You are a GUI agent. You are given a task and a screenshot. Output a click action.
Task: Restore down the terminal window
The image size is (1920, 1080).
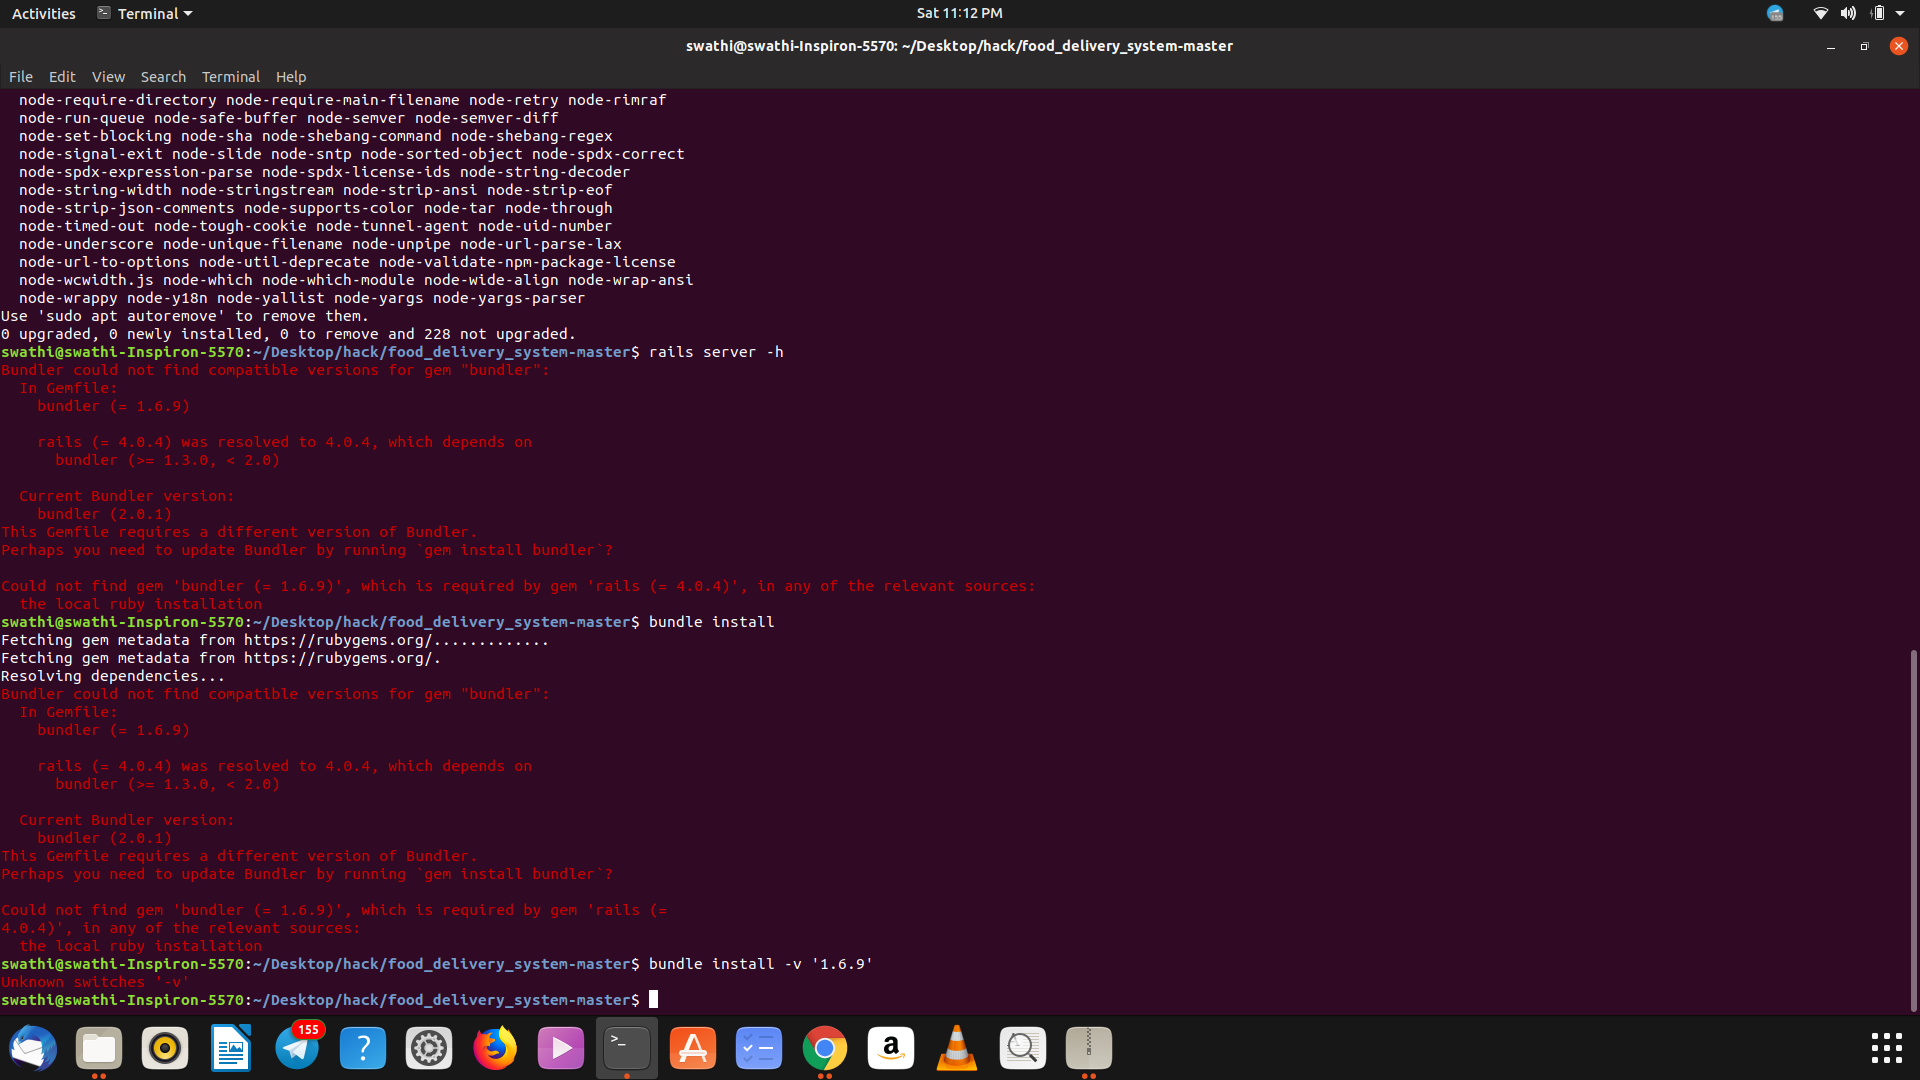tap(1864, 47)
